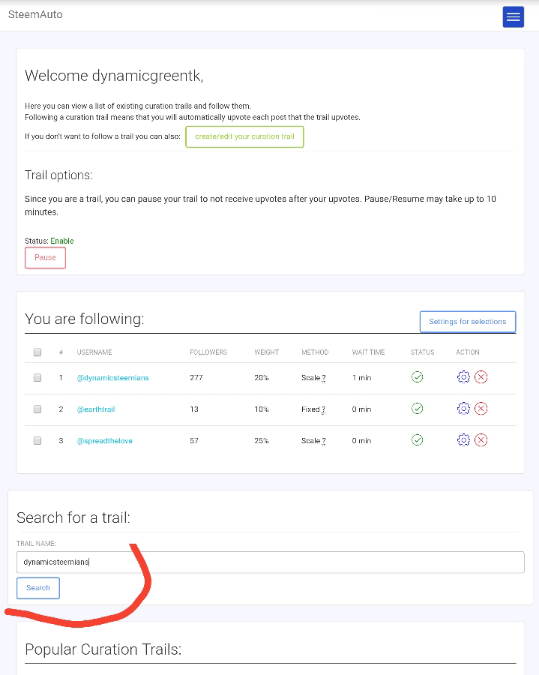
Task: Click green status checkmark for @dynamicsteemians
Action: (x=417, y=377)
